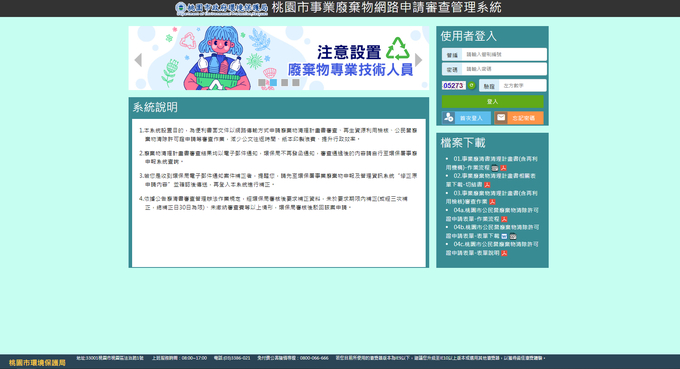Click the 使用者登入 panel heading
Image resolution: width=680 pixels, height=369 pixels.
(468, 36)
